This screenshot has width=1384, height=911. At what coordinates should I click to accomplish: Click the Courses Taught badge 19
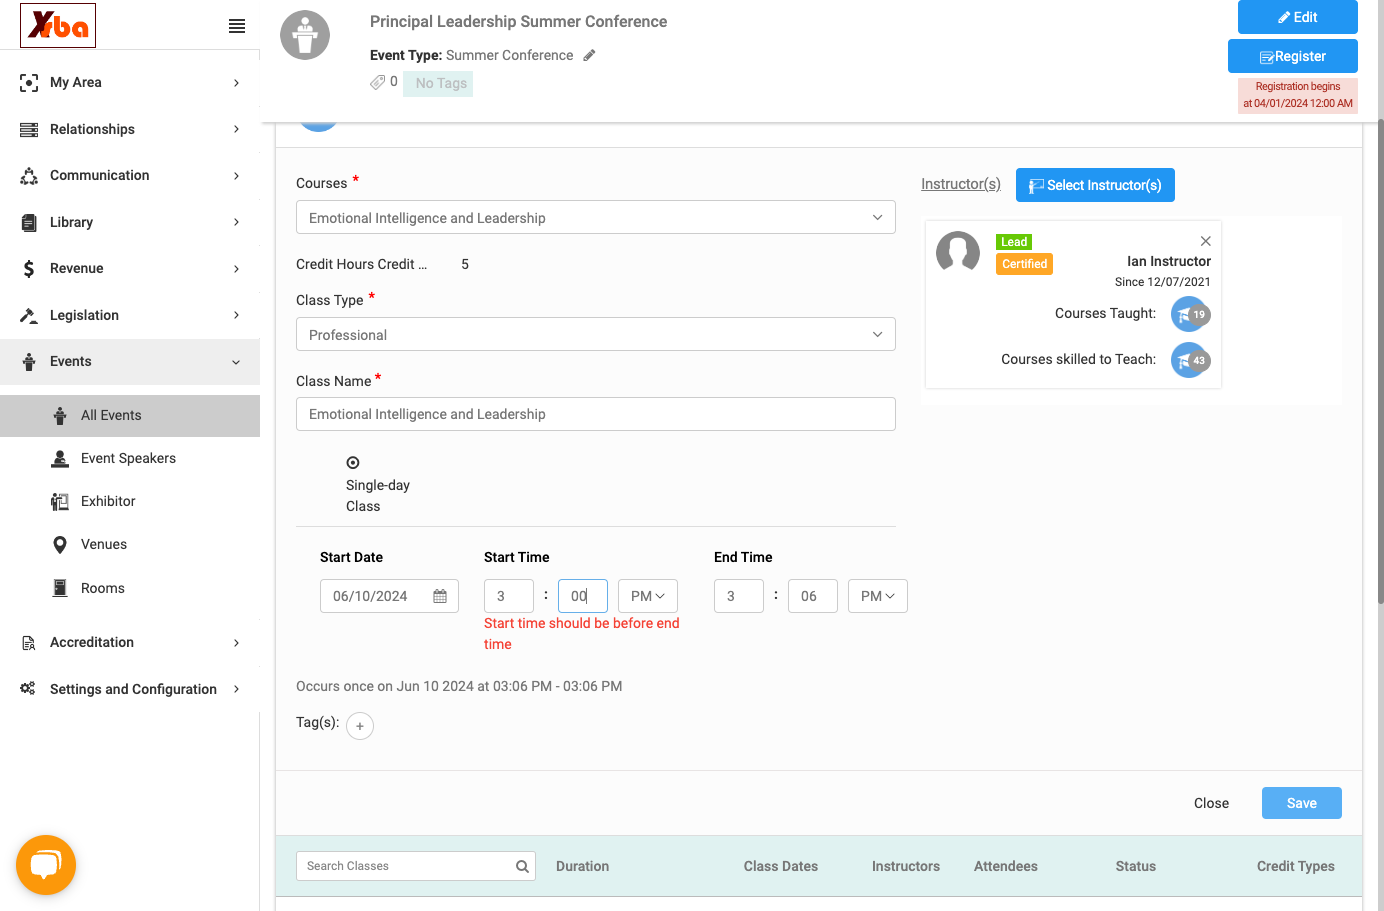[1190, 314]
